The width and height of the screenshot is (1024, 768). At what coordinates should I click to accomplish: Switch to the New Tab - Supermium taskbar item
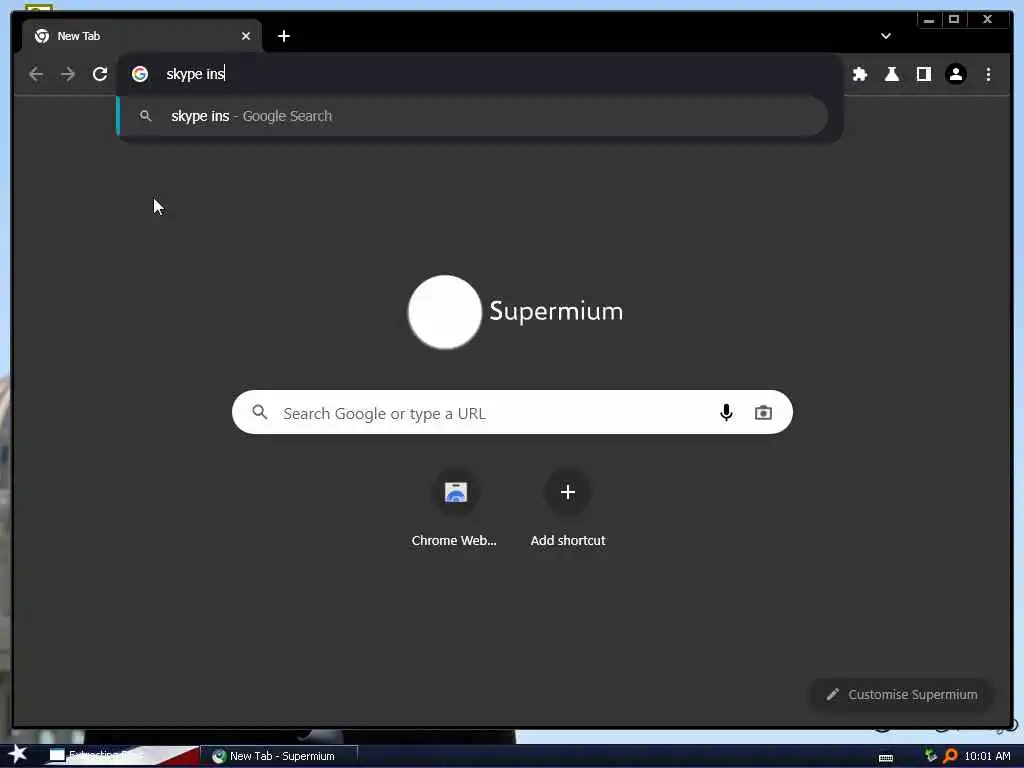[x=282, y=756]
